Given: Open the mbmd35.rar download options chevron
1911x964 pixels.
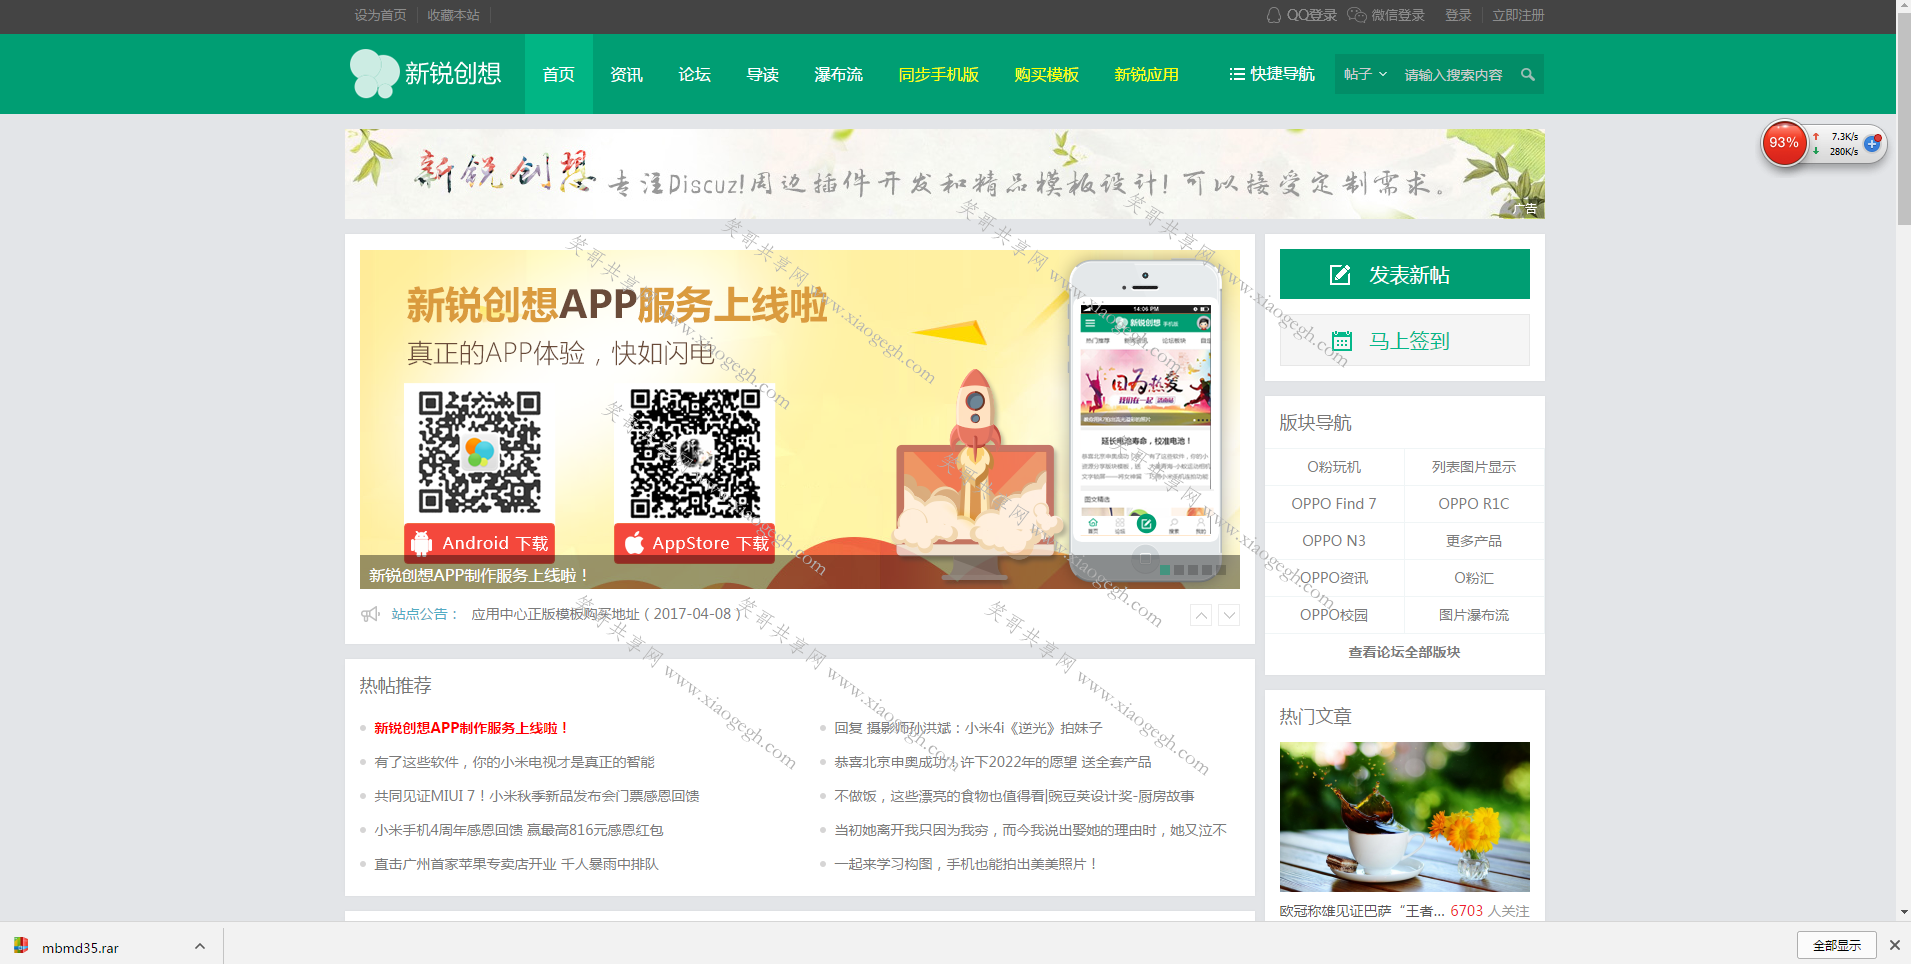Looking at the screenshot, I should click(x=200, y=946).
